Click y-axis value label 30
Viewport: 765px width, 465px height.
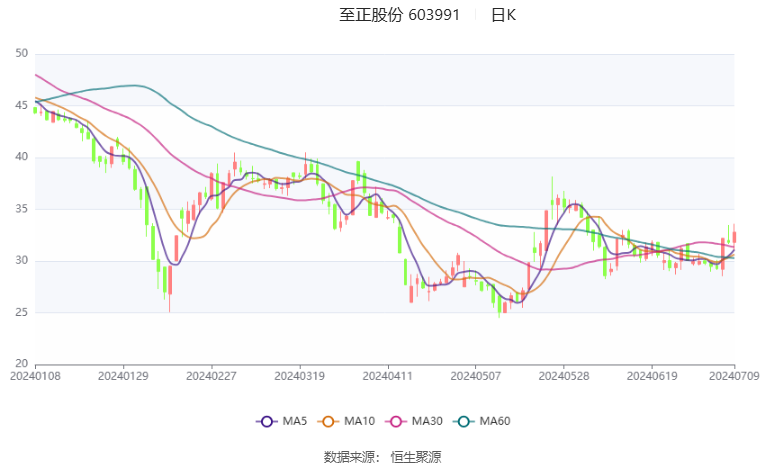tap(21, 261)
